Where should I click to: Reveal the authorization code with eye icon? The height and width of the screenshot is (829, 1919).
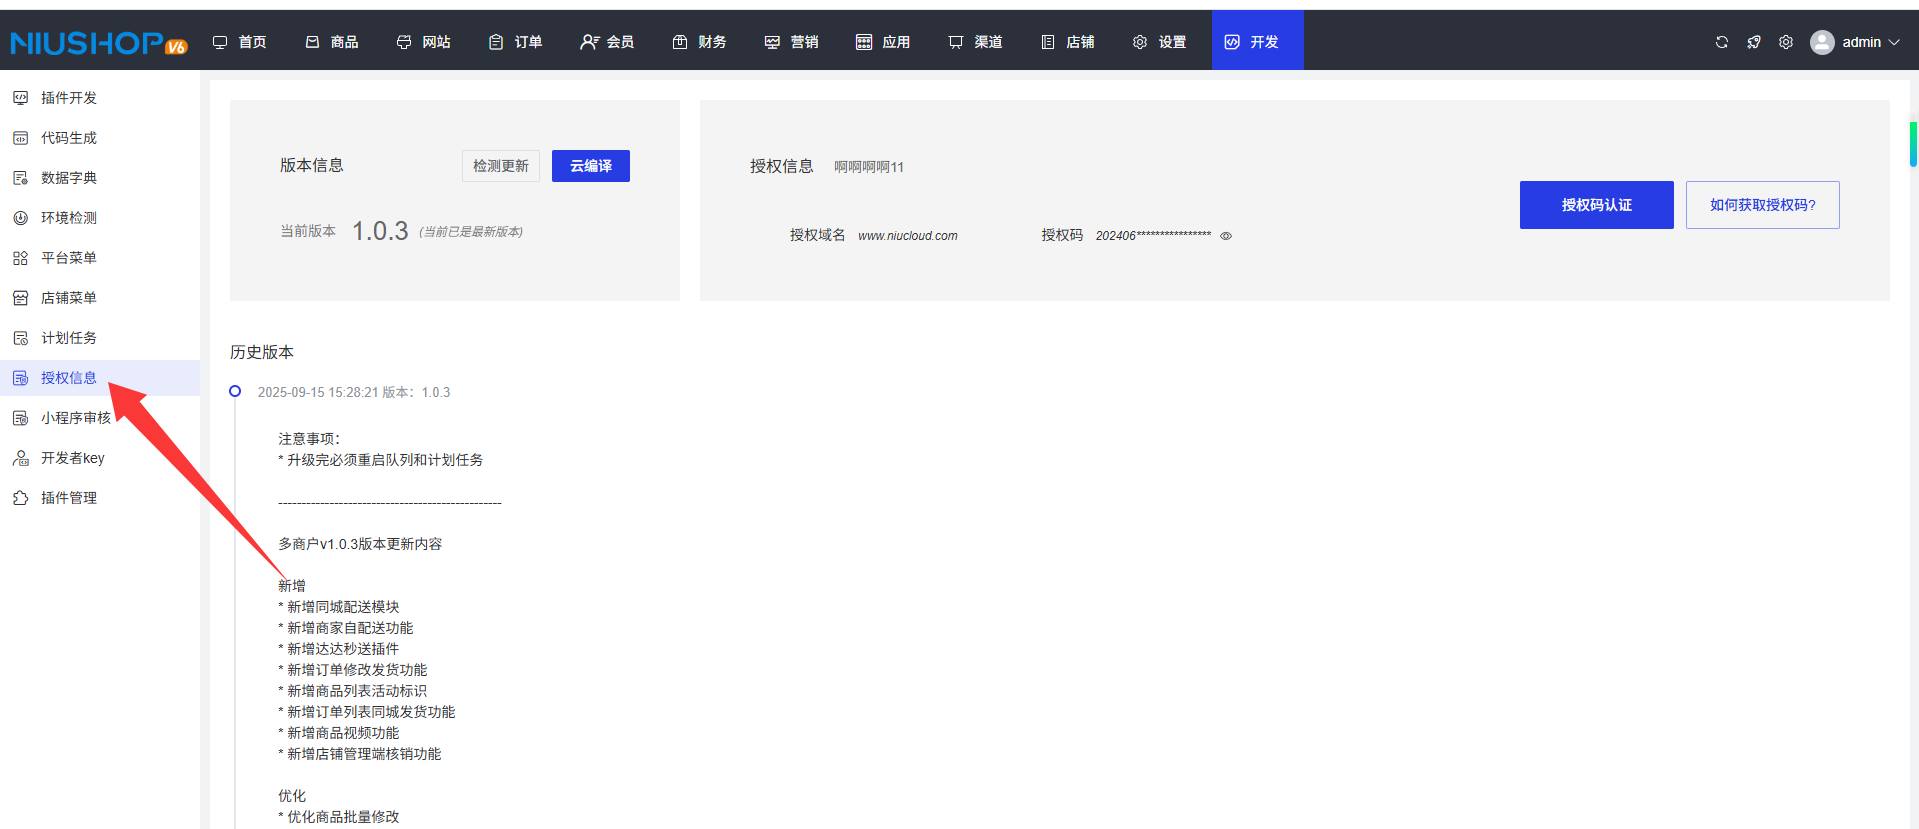click(x=1225, y=236)
